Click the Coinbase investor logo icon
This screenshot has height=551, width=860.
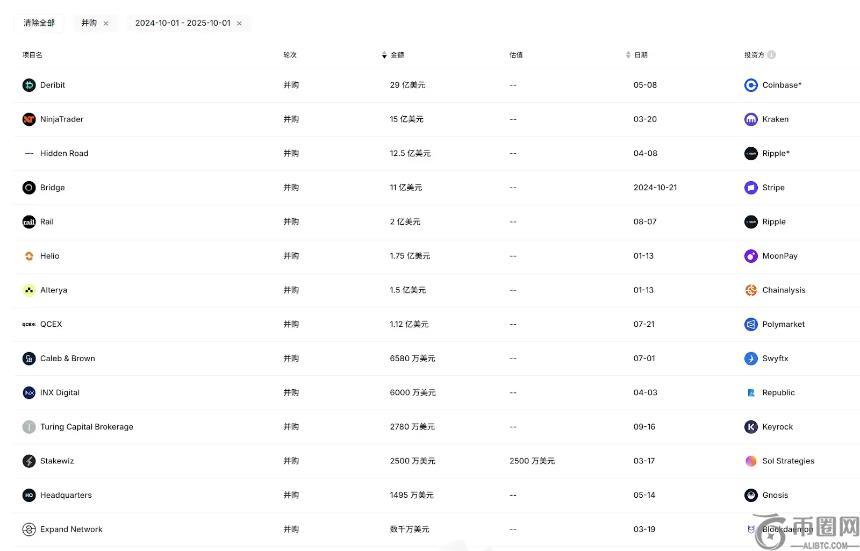click(751, 85)
